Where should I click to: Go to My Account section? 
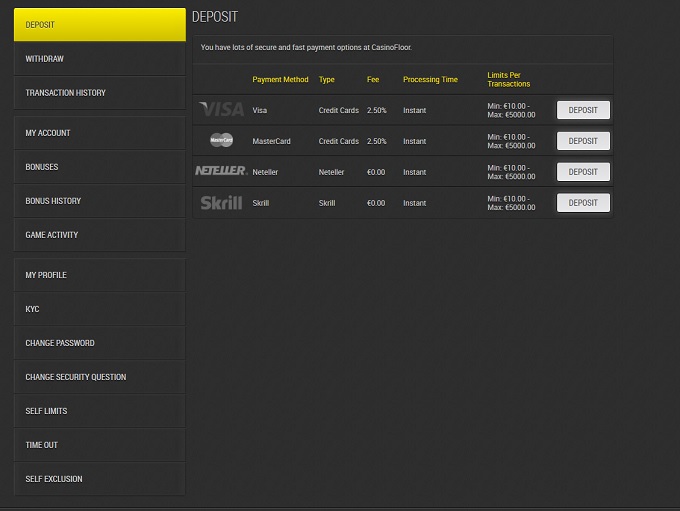tap(99, 133)
